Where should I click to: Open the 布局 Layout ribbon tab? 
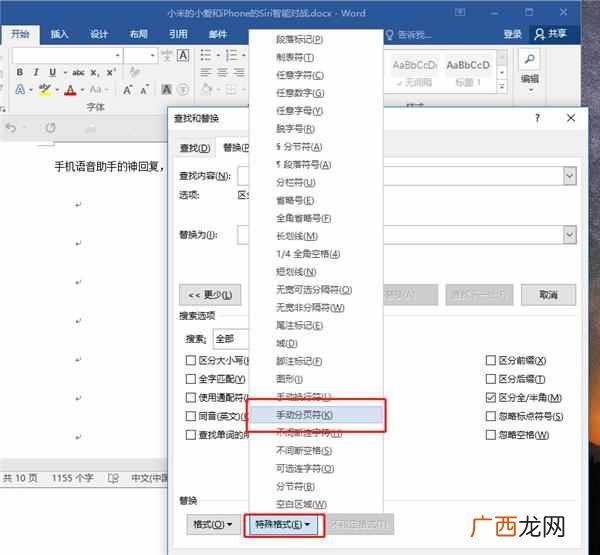tap(139, 34)
